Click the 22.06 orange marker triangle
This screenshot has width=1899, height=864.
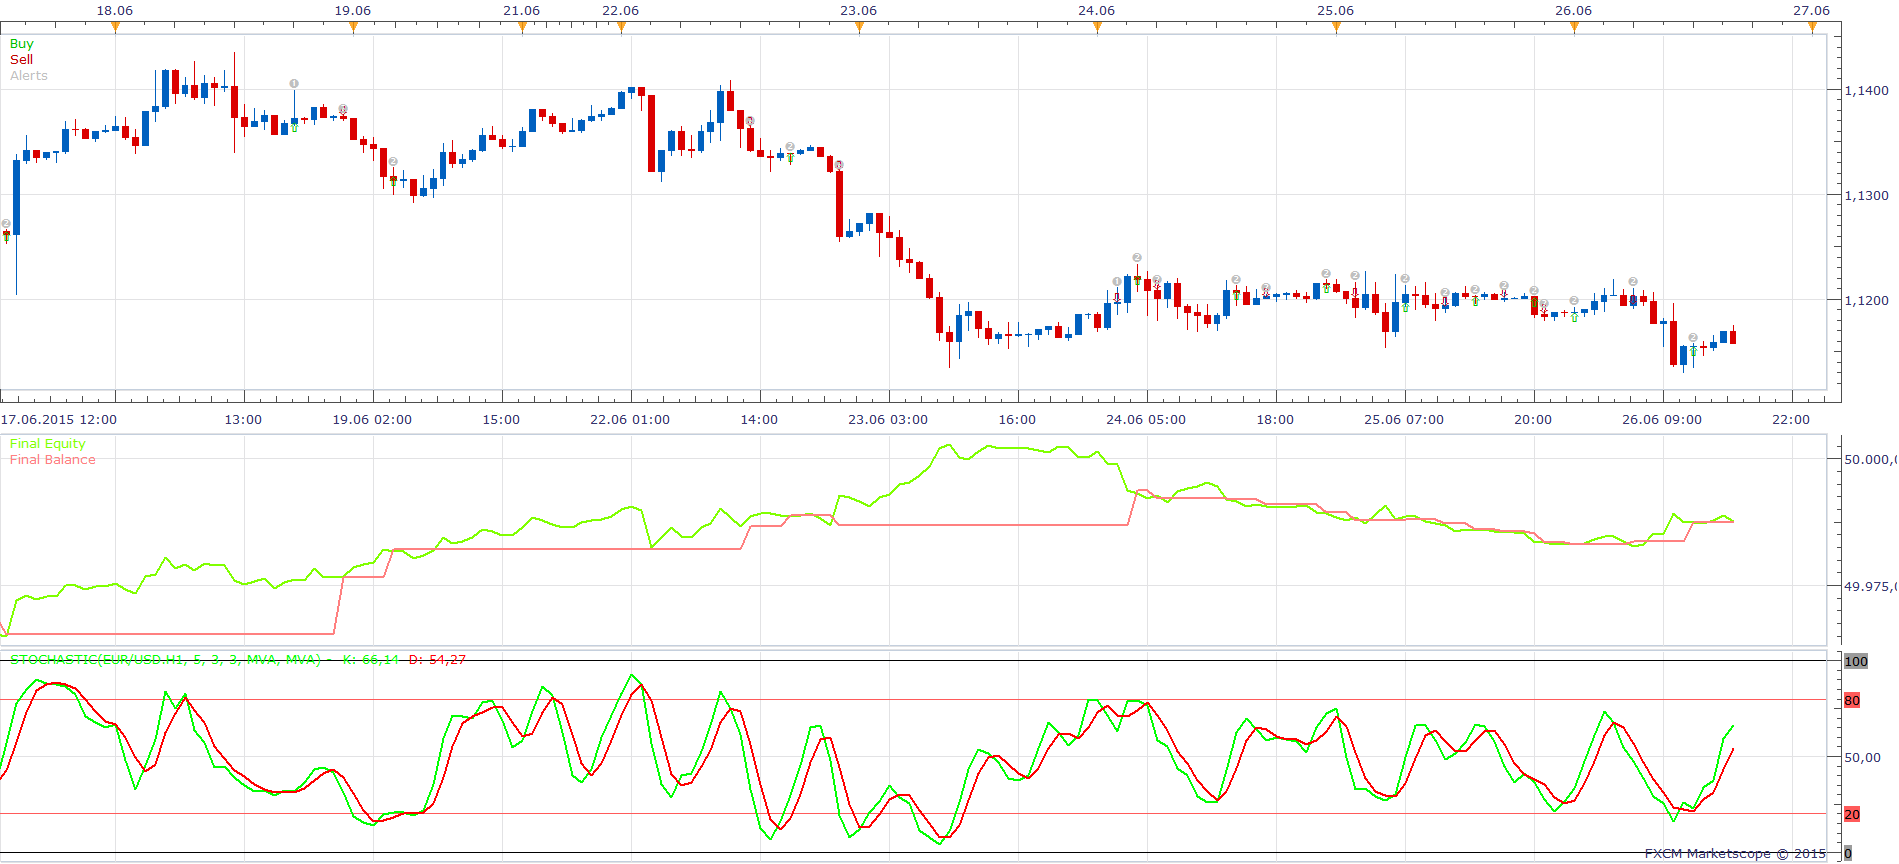(621, 27)
